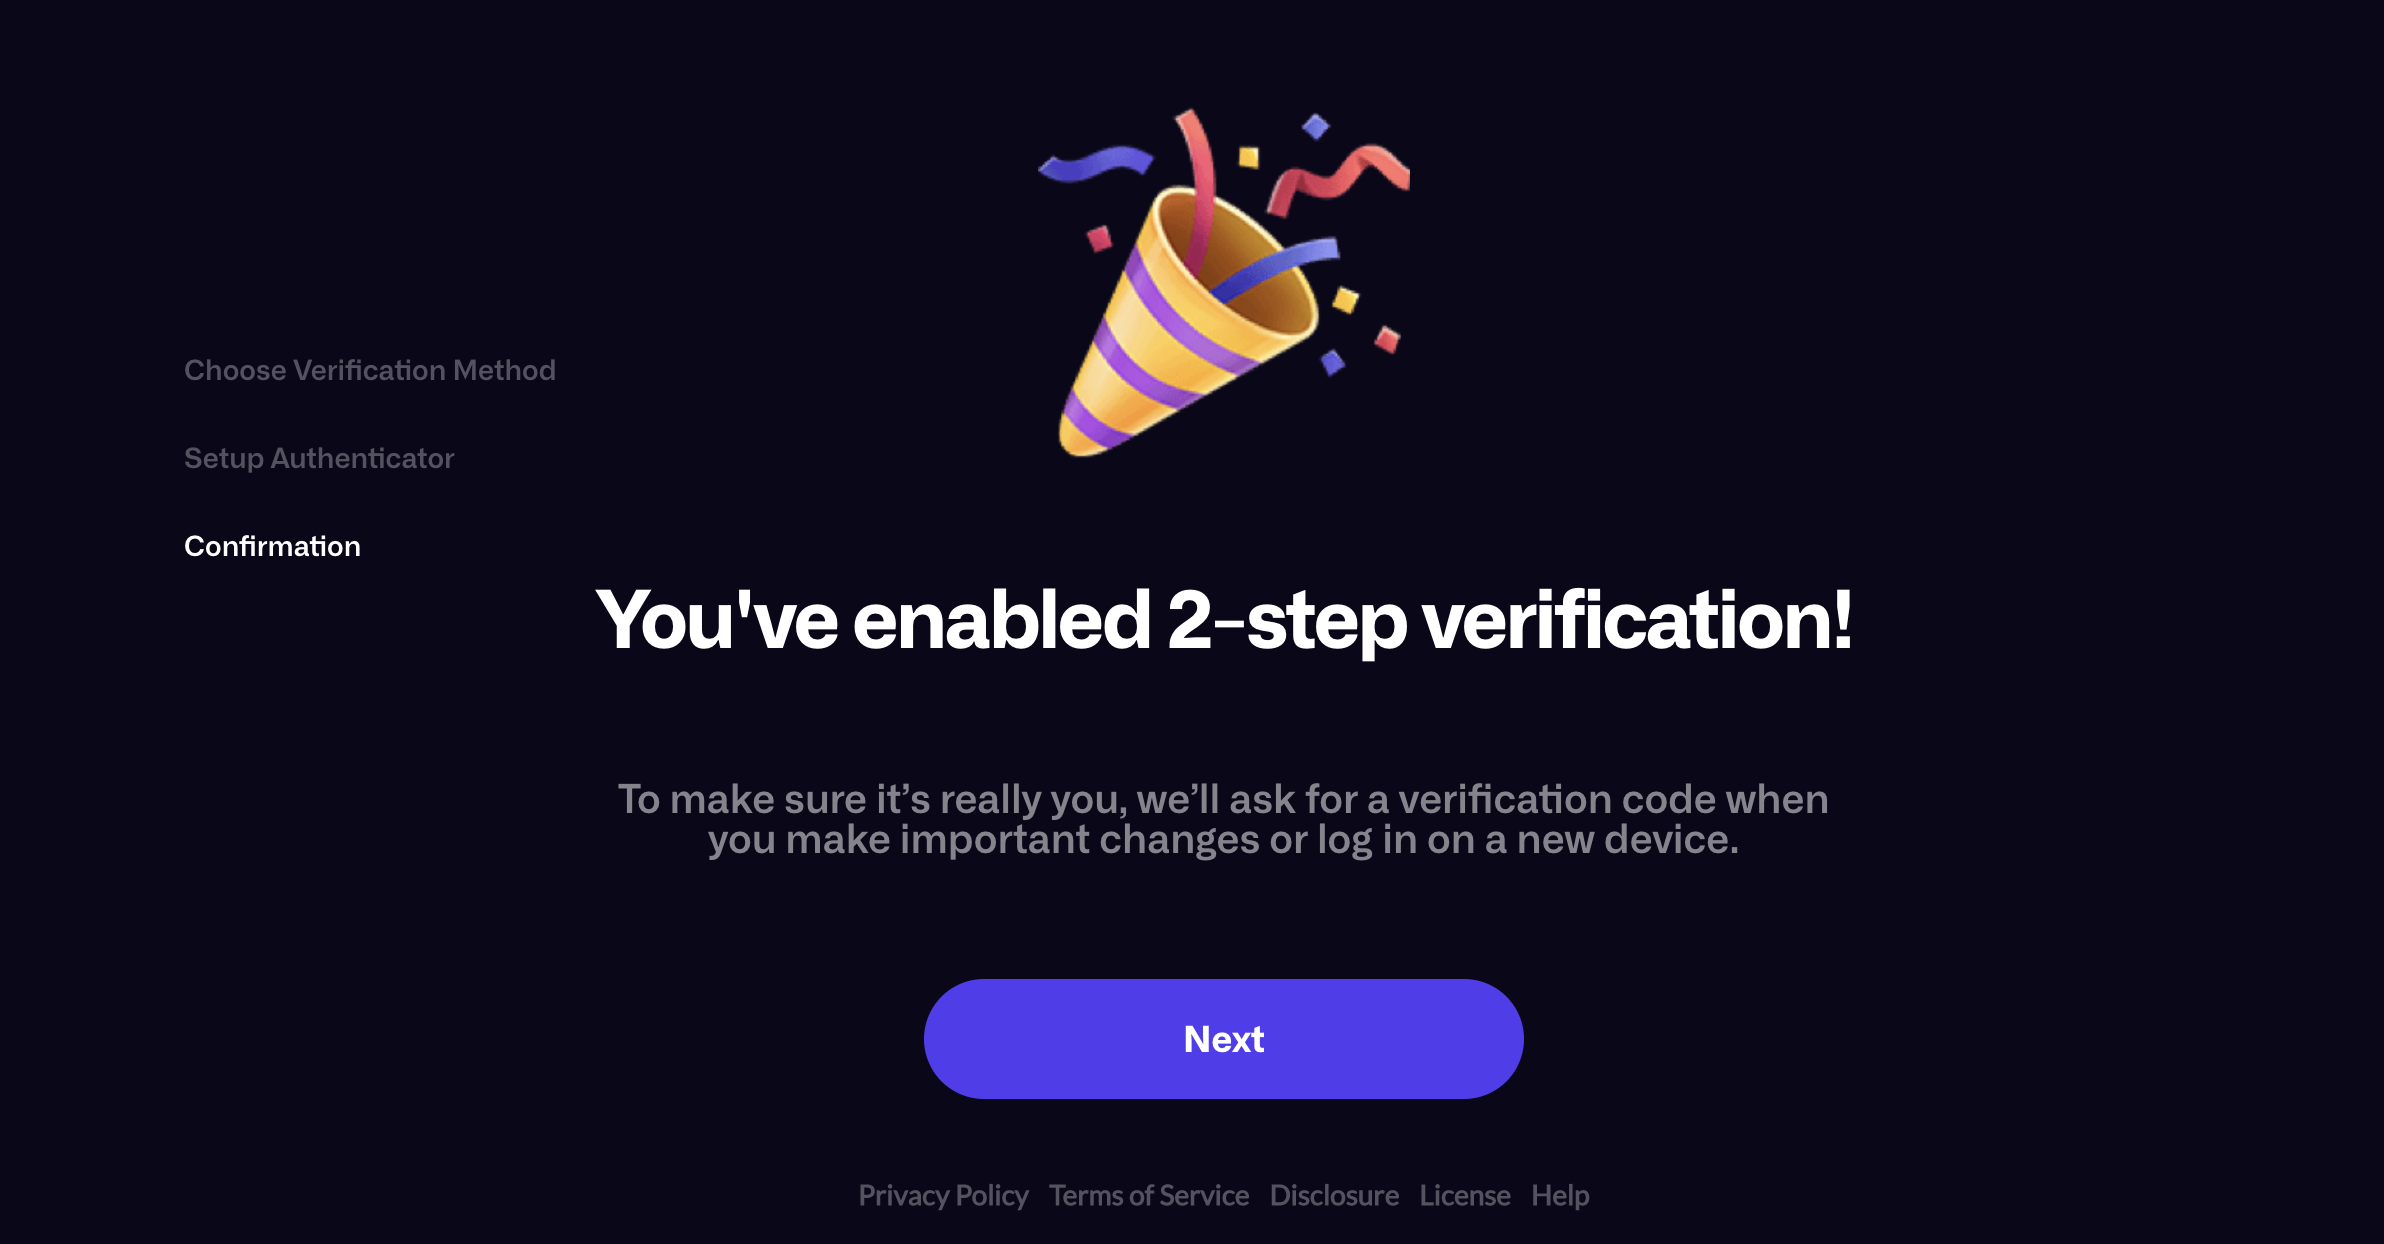The width and height of the screenshot is (2384, 1244).
Task: Open the Terms of Service link
Action: point(1149,1195)
